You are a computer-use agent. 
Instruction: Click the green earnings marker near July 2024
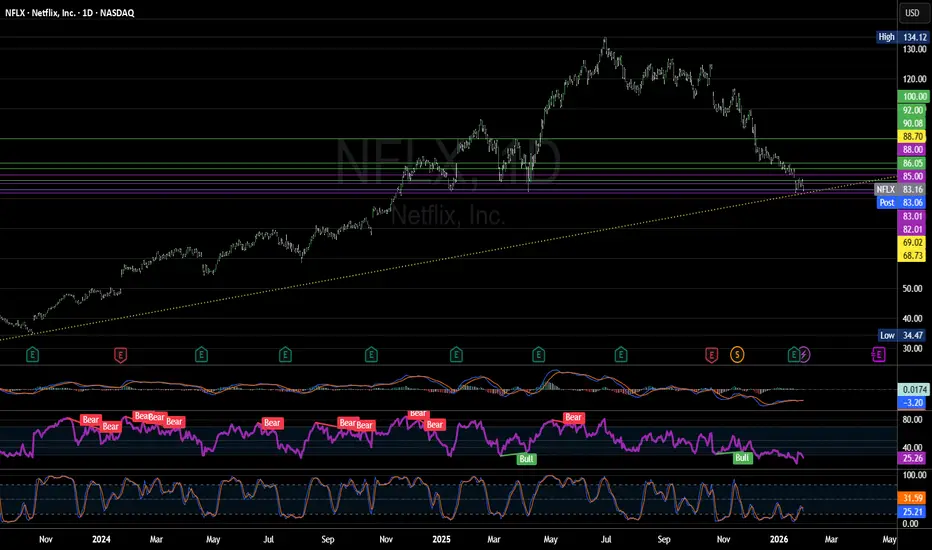coord(285,355)
